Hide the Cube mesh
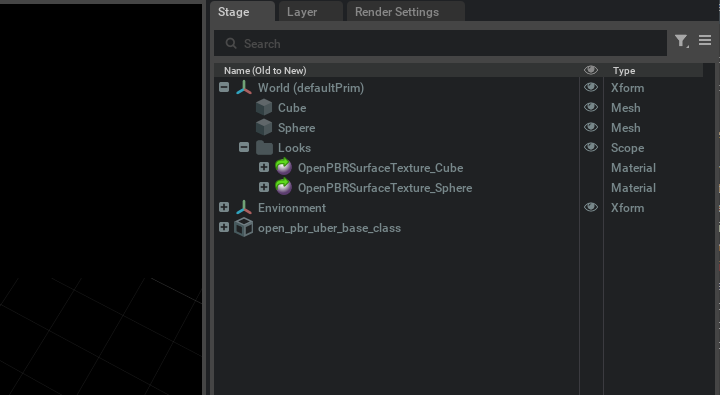 pos(591,107)
